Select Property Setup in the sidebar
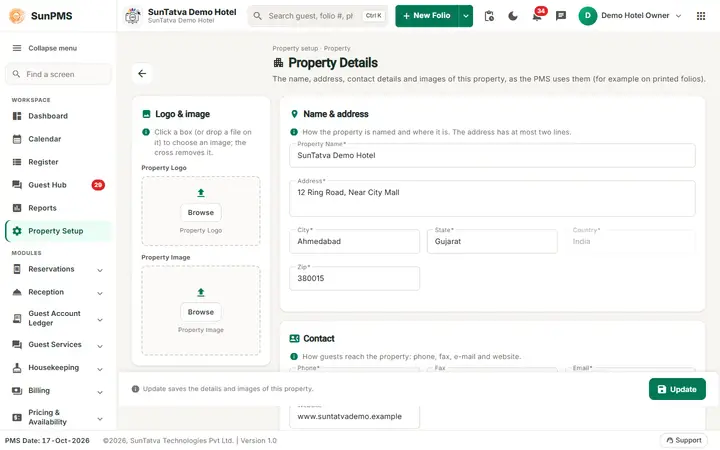Image resolution: width=720 pixels, height=450 pixels. (58, 231)
